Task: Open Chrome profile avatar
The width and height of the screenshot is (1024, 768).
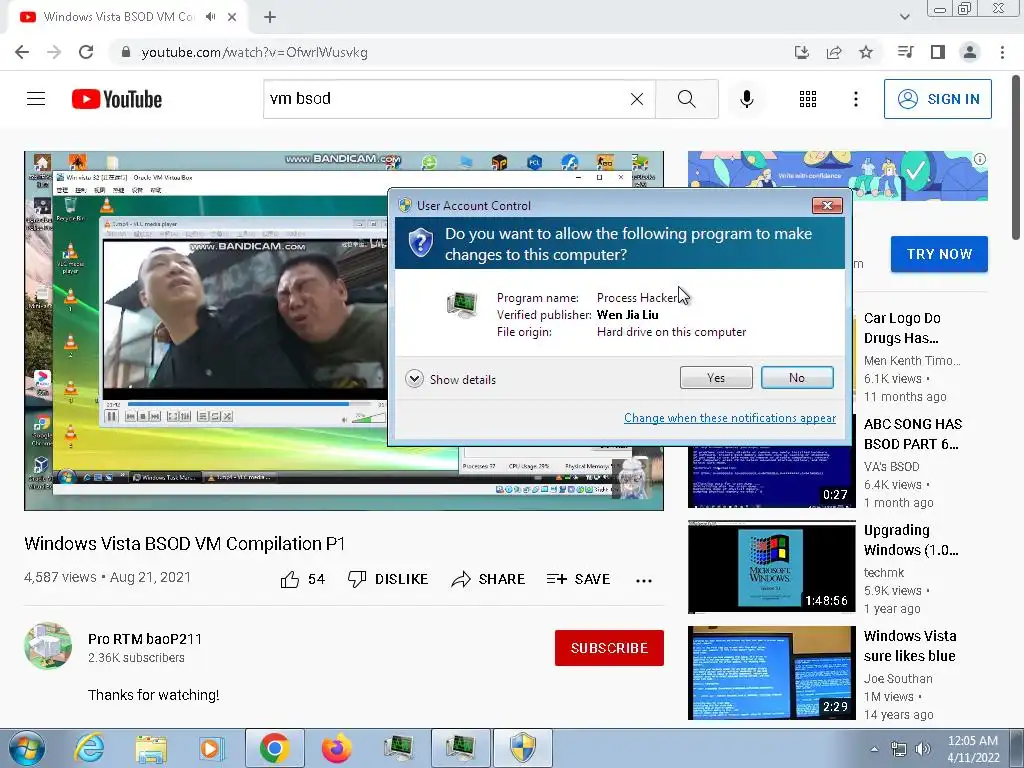Action: (970, 52)
